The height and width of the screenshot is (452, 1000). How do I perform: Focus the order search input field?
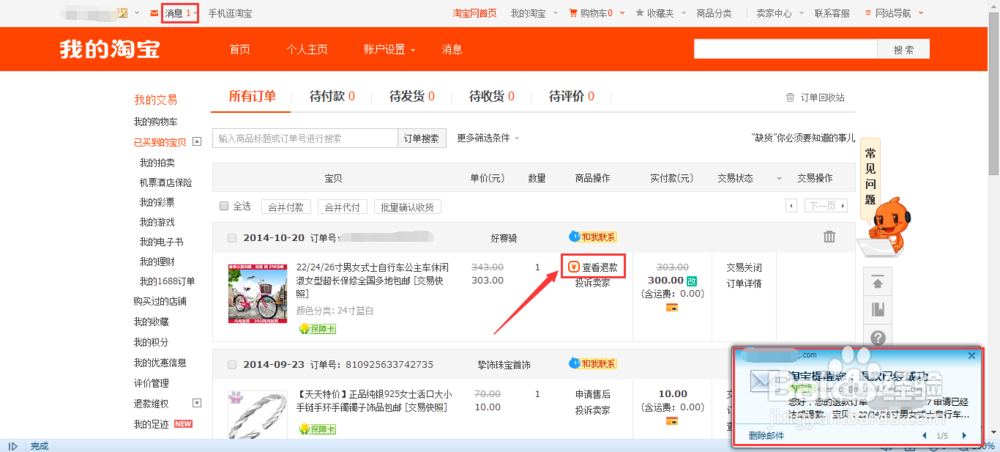(305, 138)
